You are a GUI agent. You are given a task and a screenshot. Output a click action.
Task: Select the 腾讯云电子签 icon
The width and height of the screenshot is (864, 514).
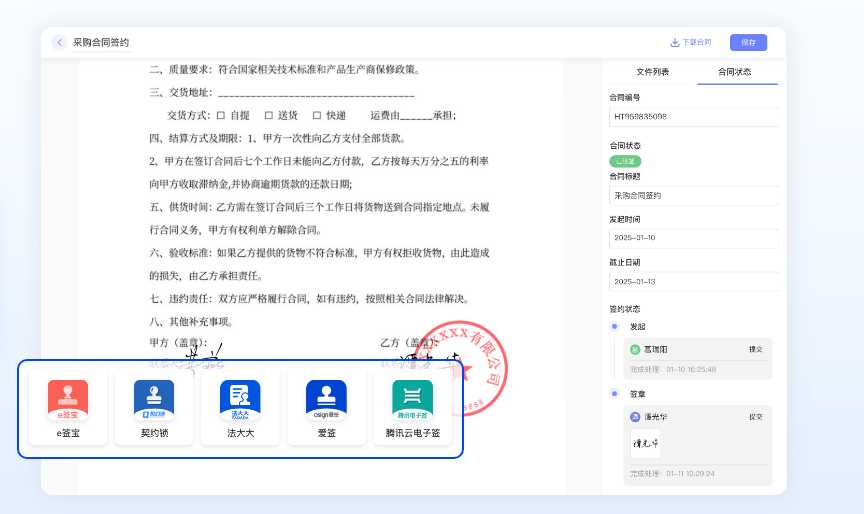click(412, 400)
